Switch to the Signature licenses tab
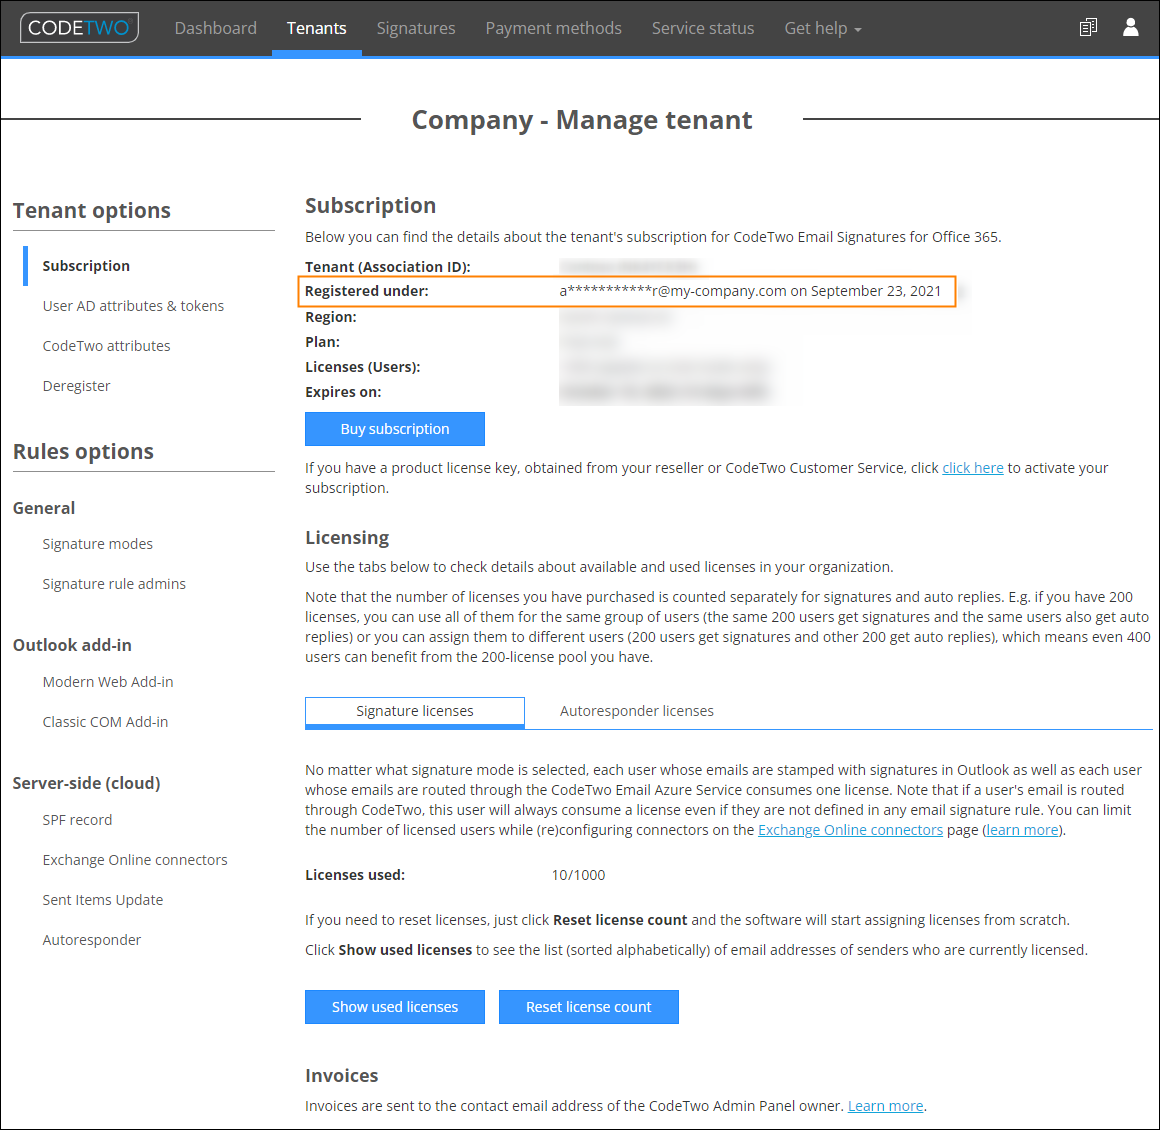The width and height of the screenshot is (1160, 1130). 414,711
